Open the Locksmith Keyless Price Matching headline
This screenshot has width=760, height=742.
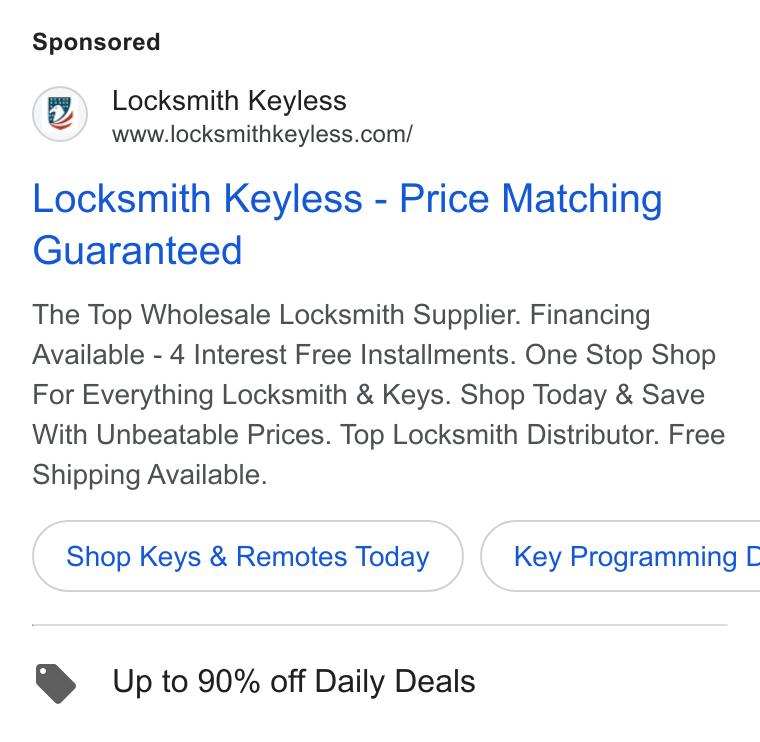point(347,224)
